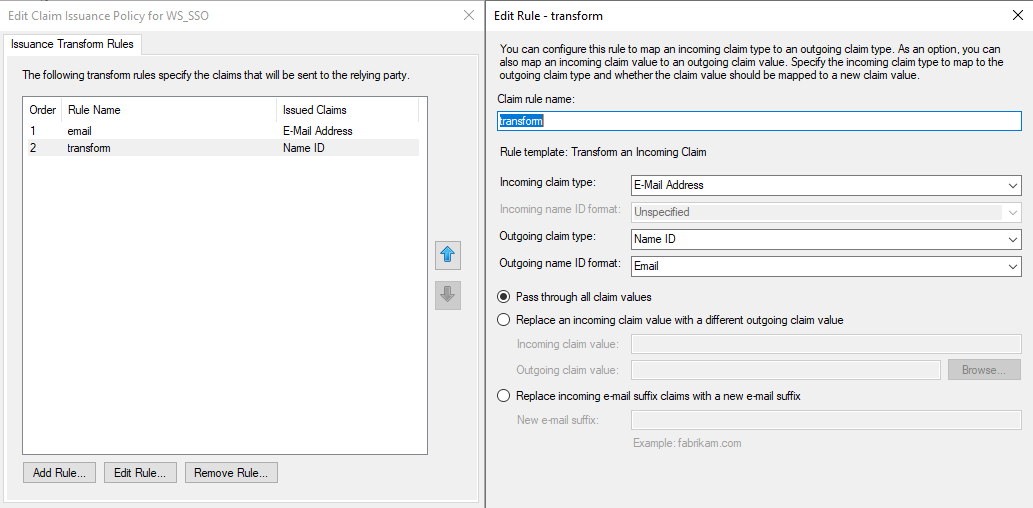The width and height of the screenshot is (1033, 508).
Task: Open the Incoming name ID format dropdown
Action: (x=826, y=212)
